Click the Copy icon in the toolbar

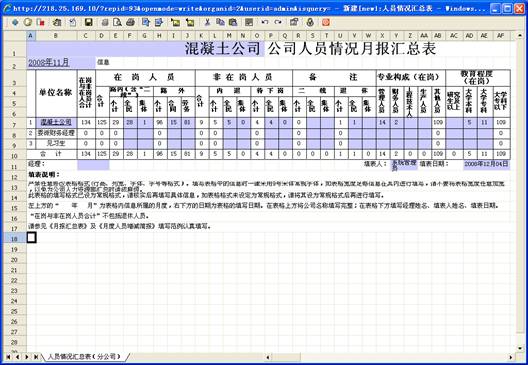point(220,23)
